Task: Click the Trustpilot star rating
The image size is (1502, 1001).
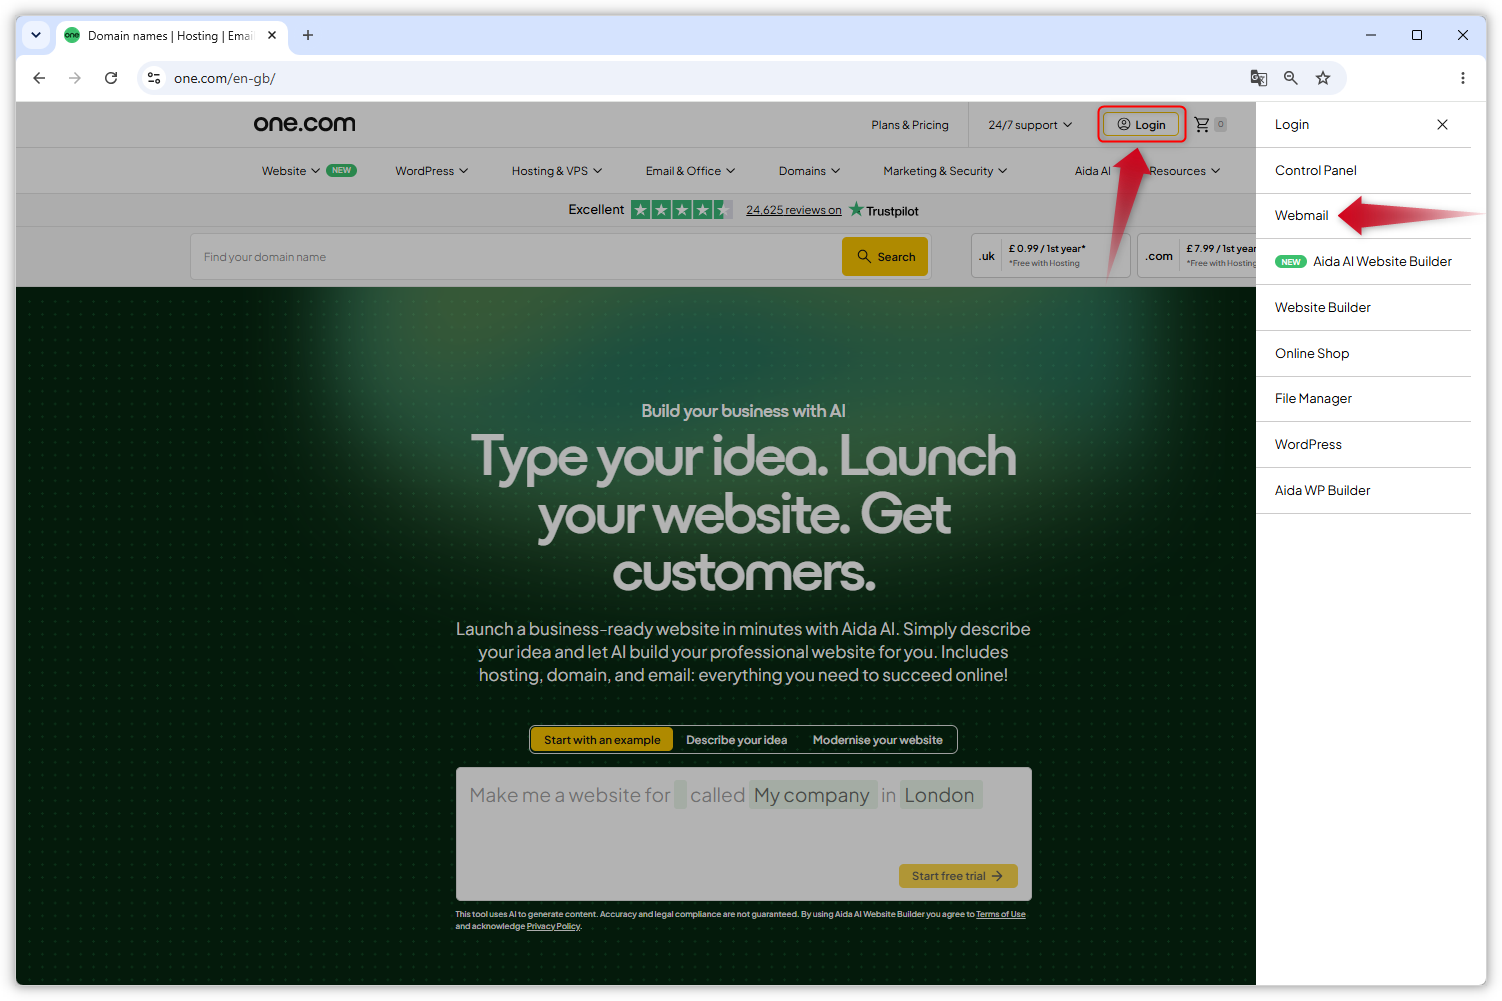Action: 682,210
